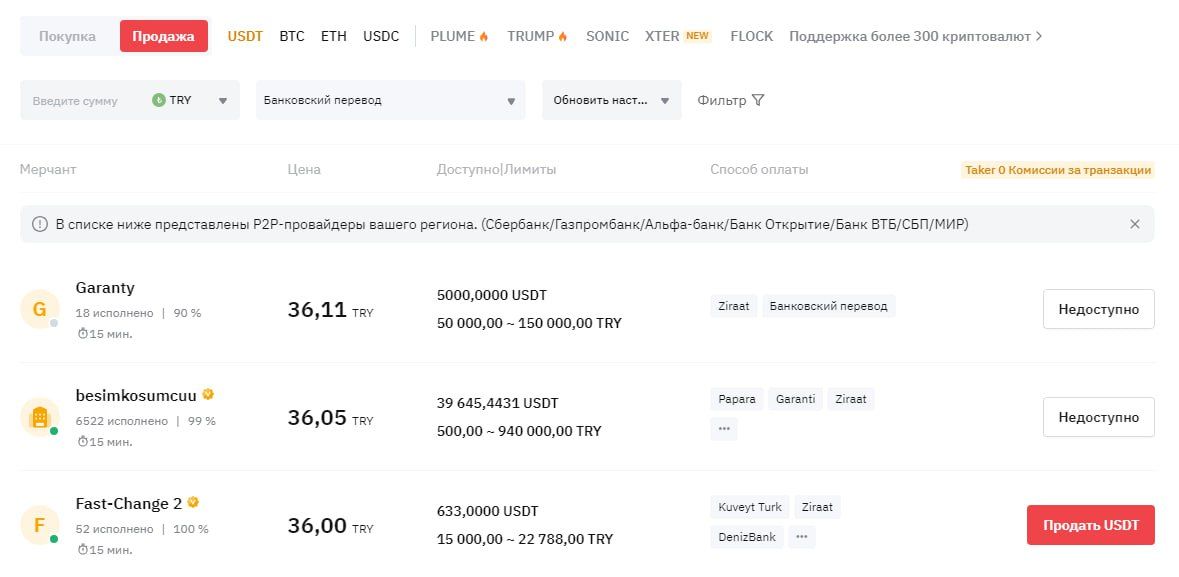Open the TRY currency dropdown
This screenshot has width=1179, height=577.
coord(191,100)
